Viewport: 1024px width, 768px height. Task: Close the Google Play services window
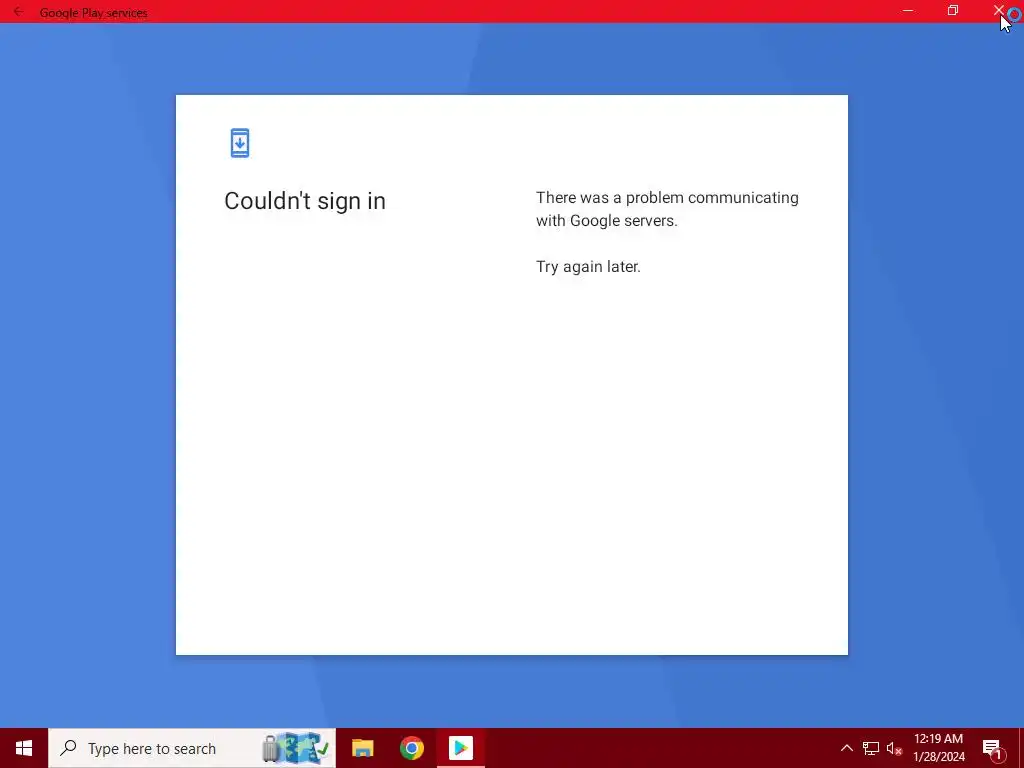pos(999,11)
